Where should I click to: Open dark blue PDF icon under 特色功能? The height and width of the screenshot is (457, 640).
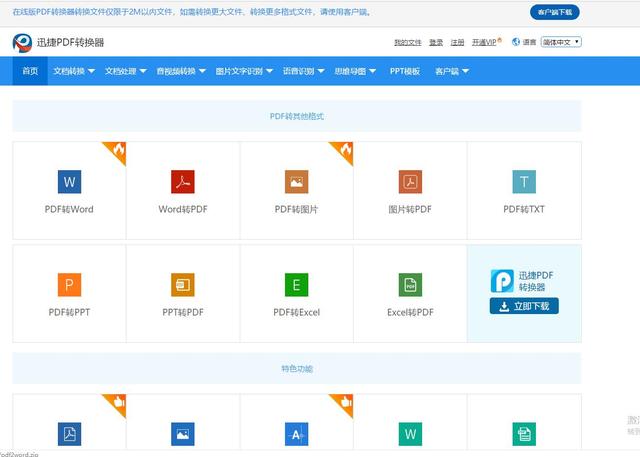69,434
